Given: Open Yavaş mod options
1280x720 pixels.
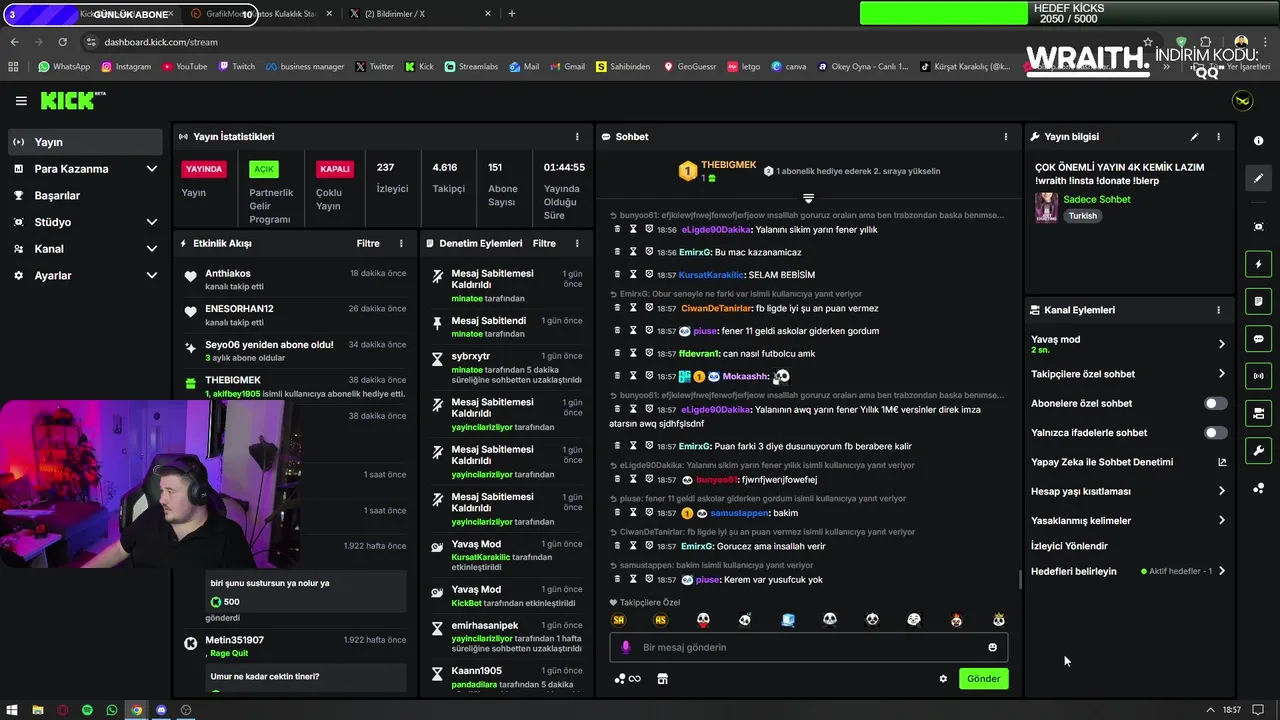Looking at the screenshot, I should (1128, 344).
